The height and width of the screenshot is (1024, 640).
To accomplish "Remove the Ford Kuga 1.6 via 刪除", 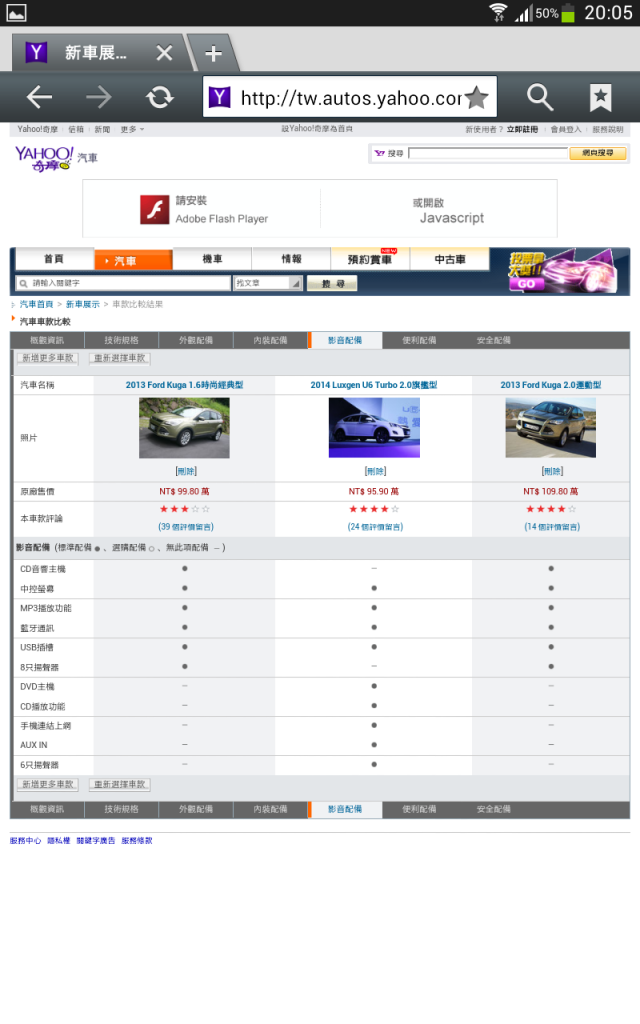I will 186,471.
